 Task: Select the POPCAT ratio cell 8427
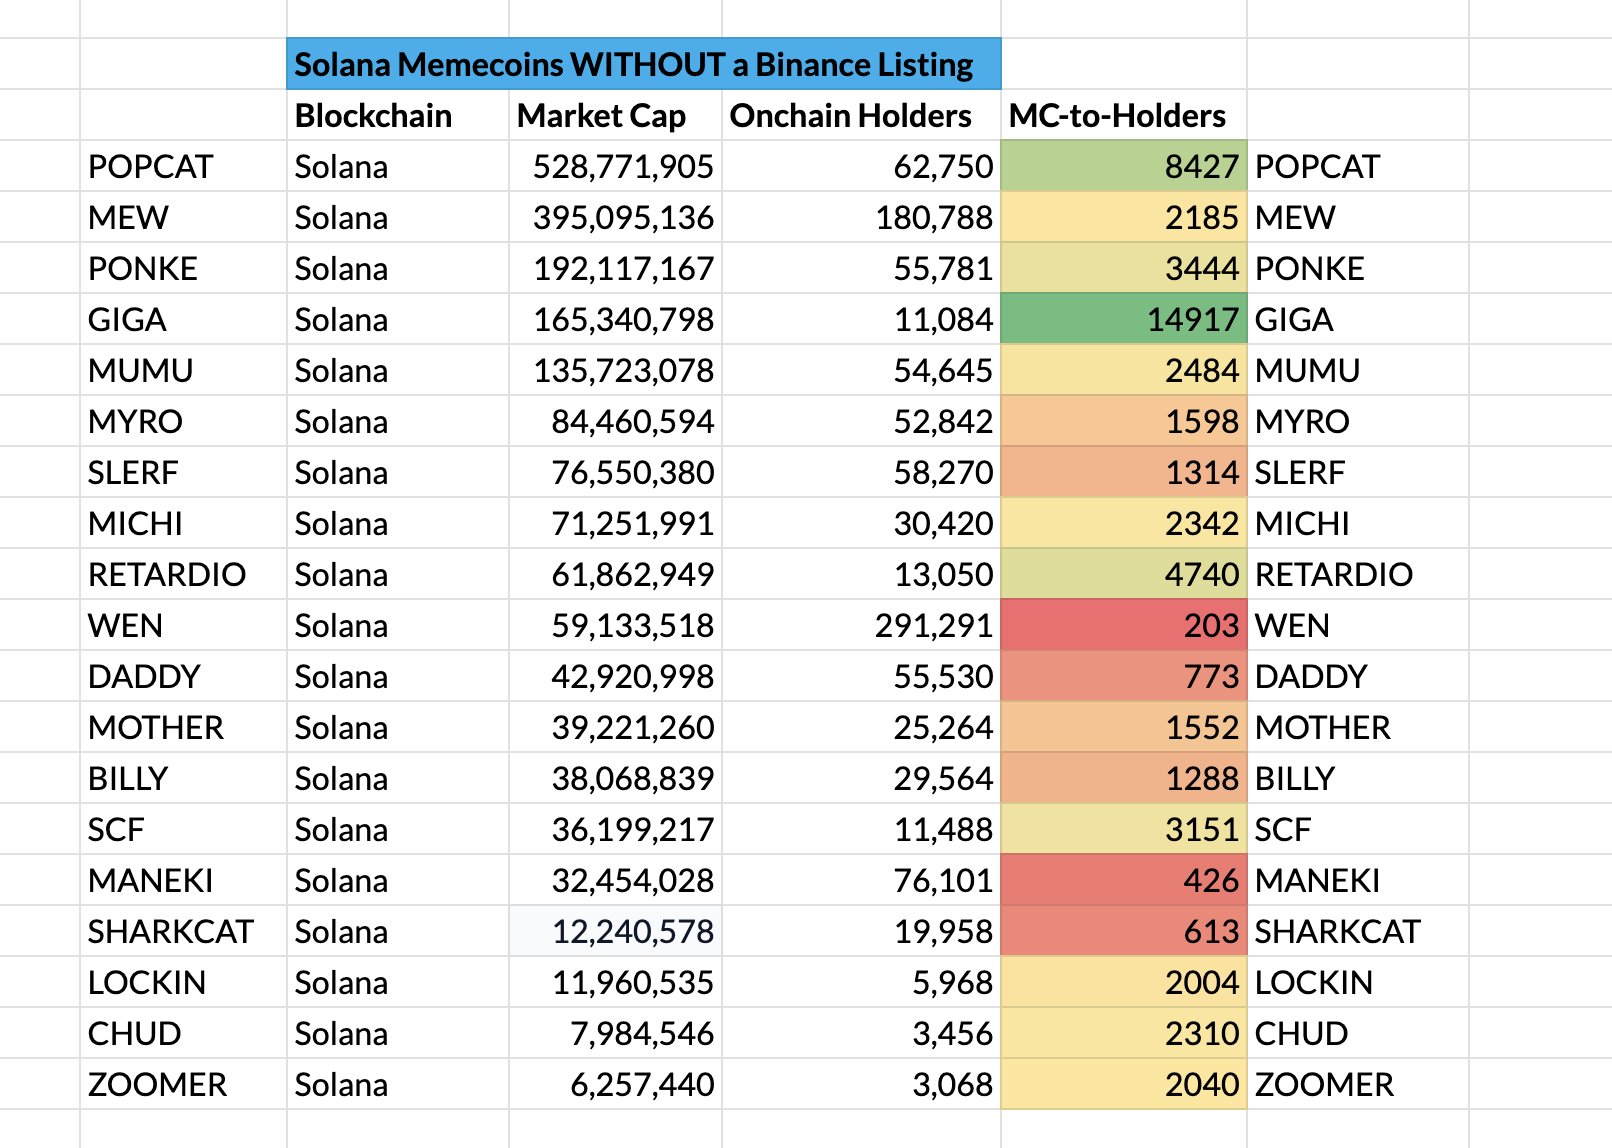click(1124, 167)
